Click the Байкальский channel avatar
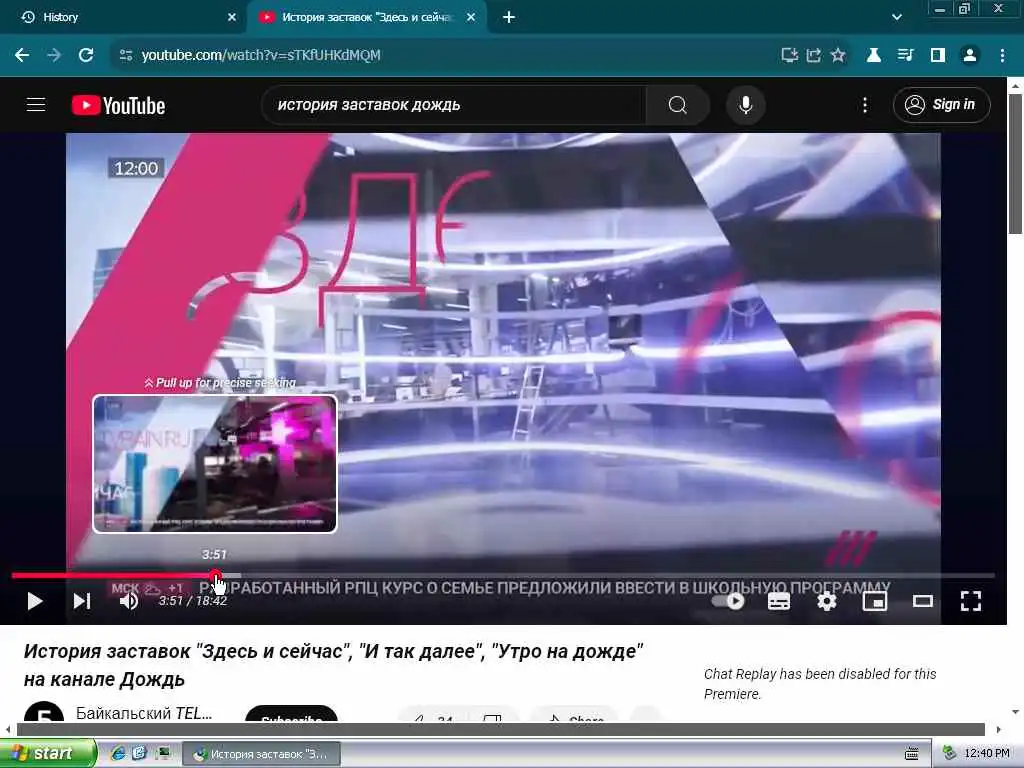Viewport: 1024px width, 768px height. click(x=44, y=712)
